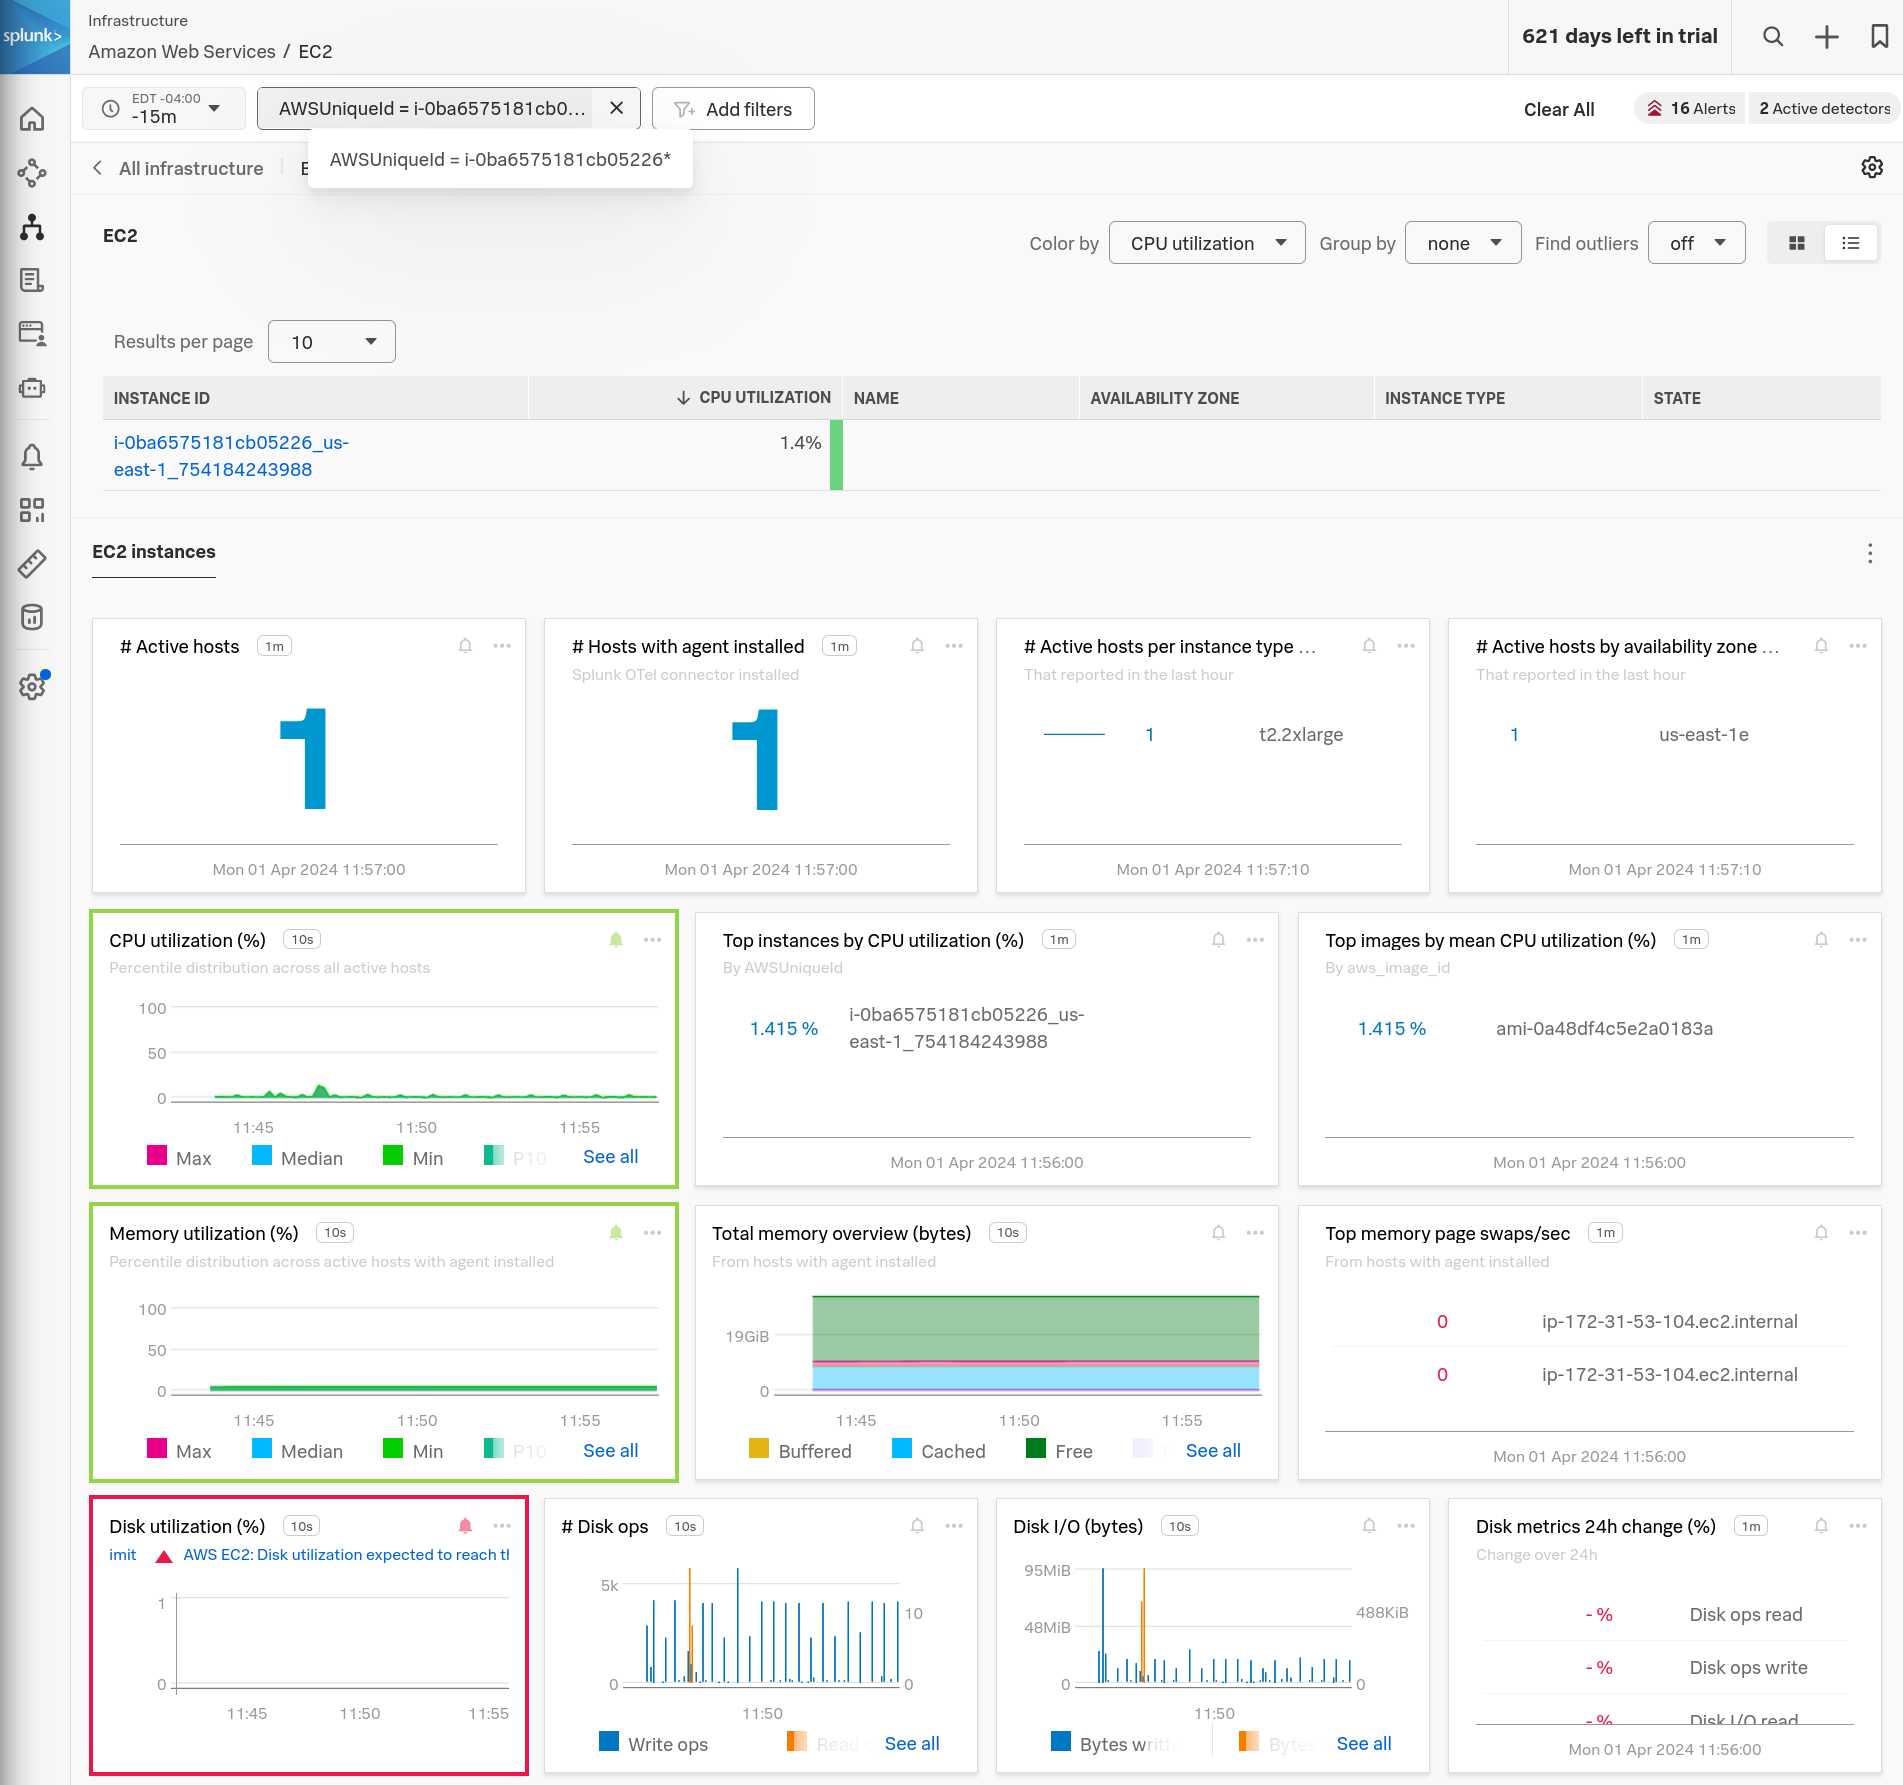1903x1785 pixels.
Task: Open more options on Active hosts chart
Action: 502,646
